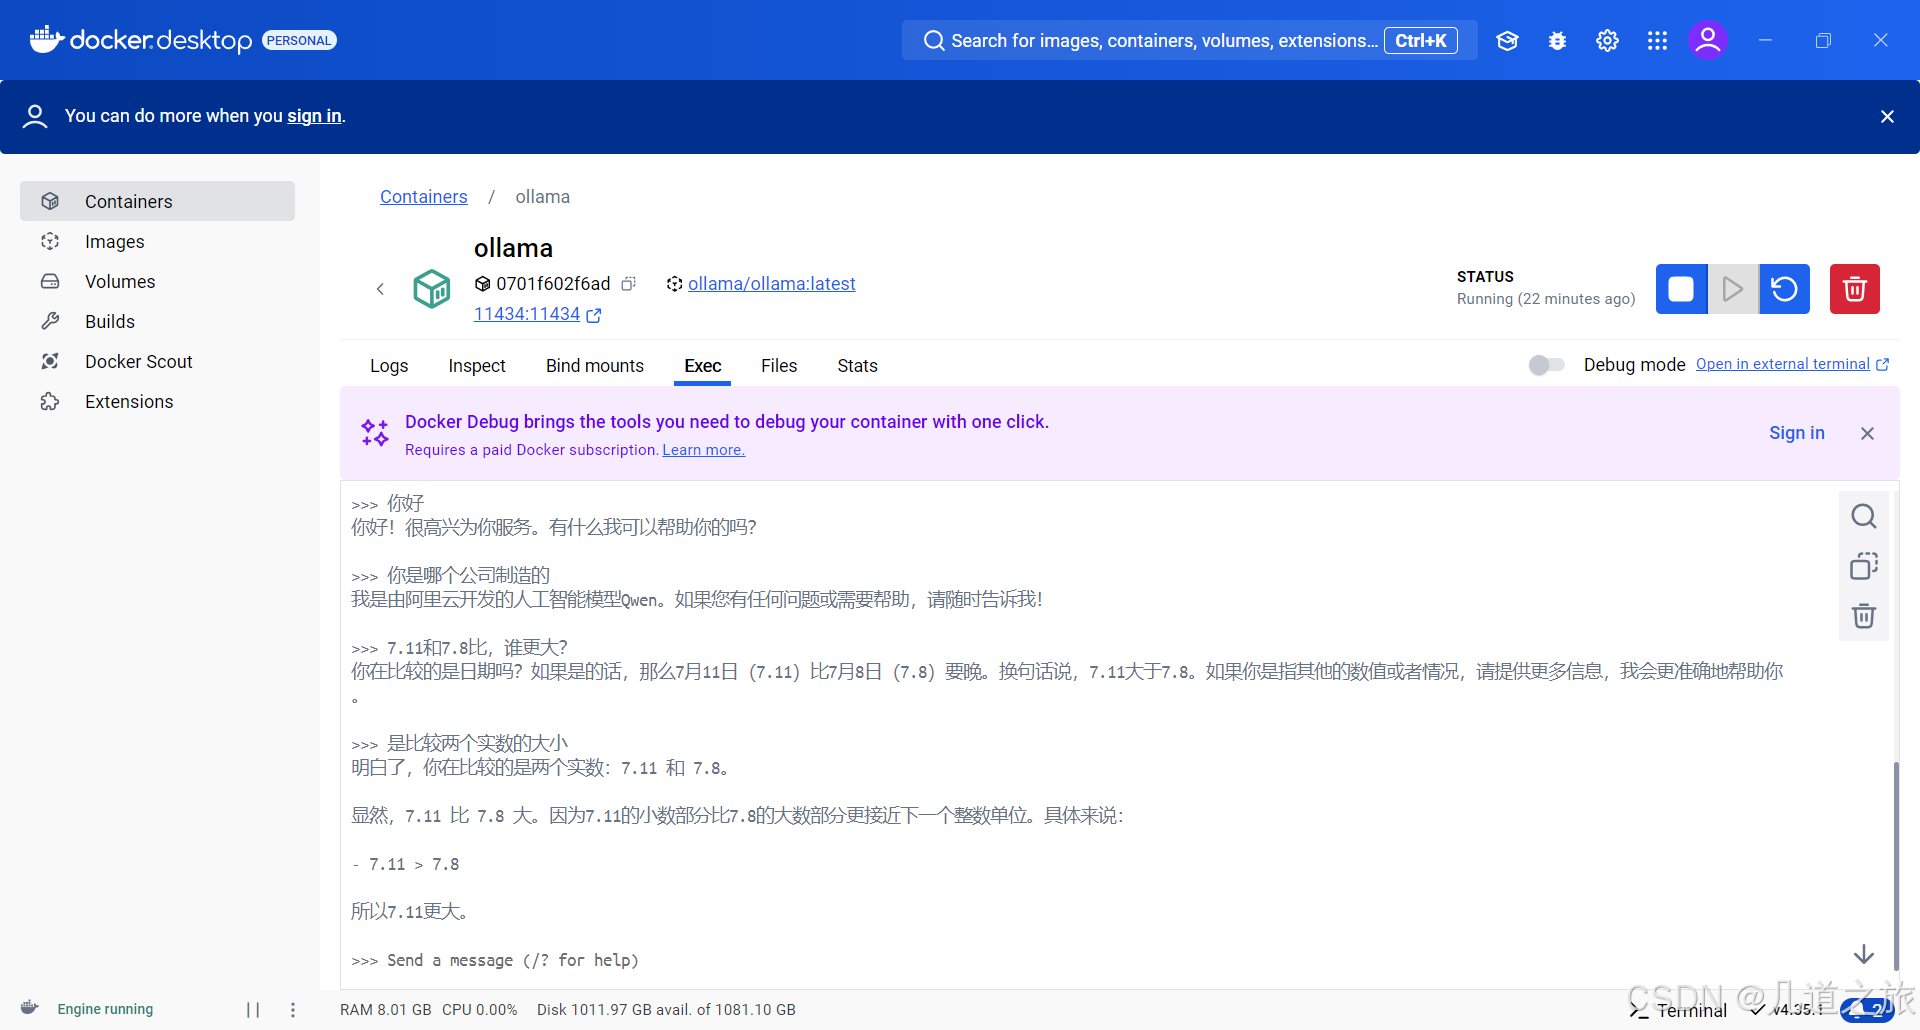Select the Containers section in the sidebar
Viewport: 1920px width, 1030px height.
pyautogui.click(x=128, y=201)
